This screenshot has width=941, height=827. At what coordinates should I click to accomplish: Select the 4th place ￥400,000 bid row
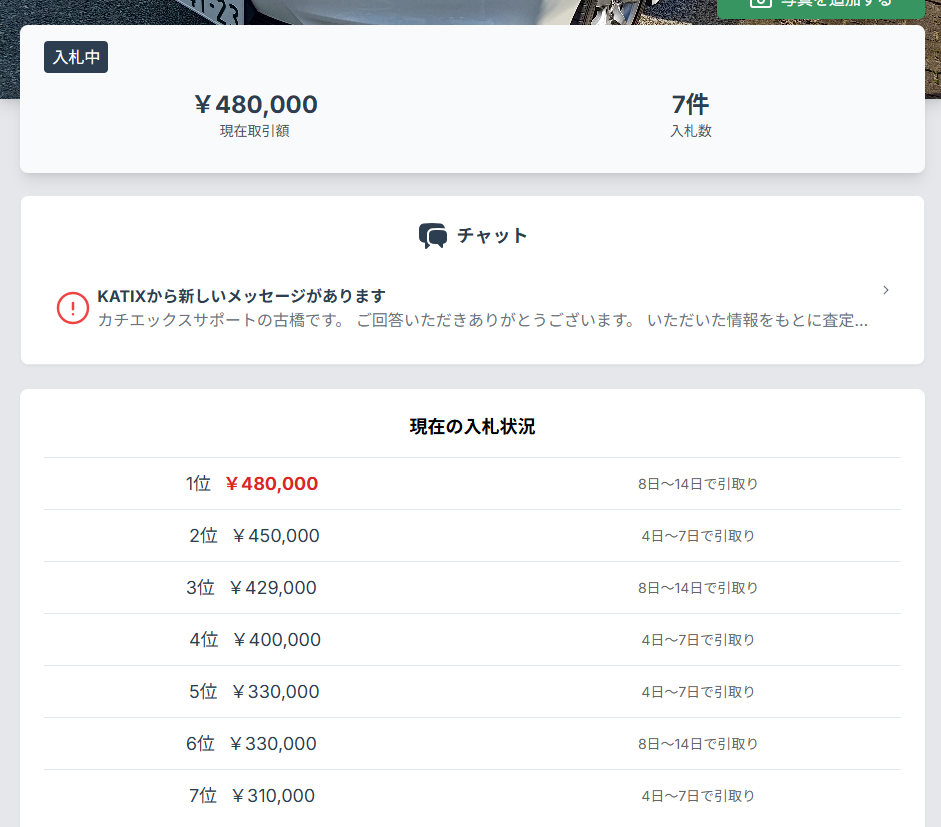(472, 640)
